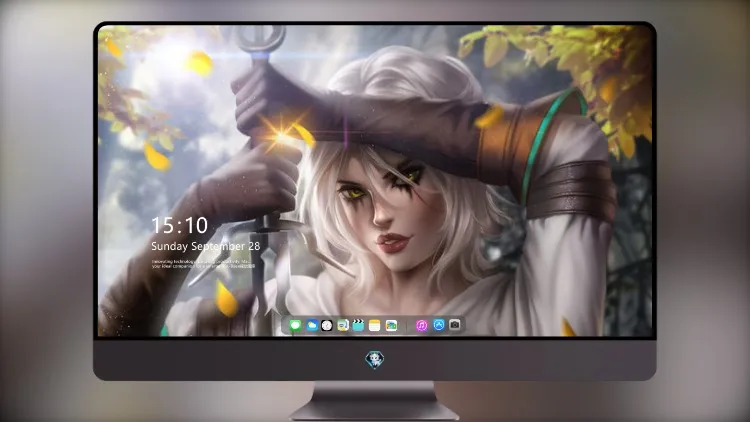This screenshot has height=422, width=750.
Task: Select the Sunday September 28 date text
Action: (206, 246)
